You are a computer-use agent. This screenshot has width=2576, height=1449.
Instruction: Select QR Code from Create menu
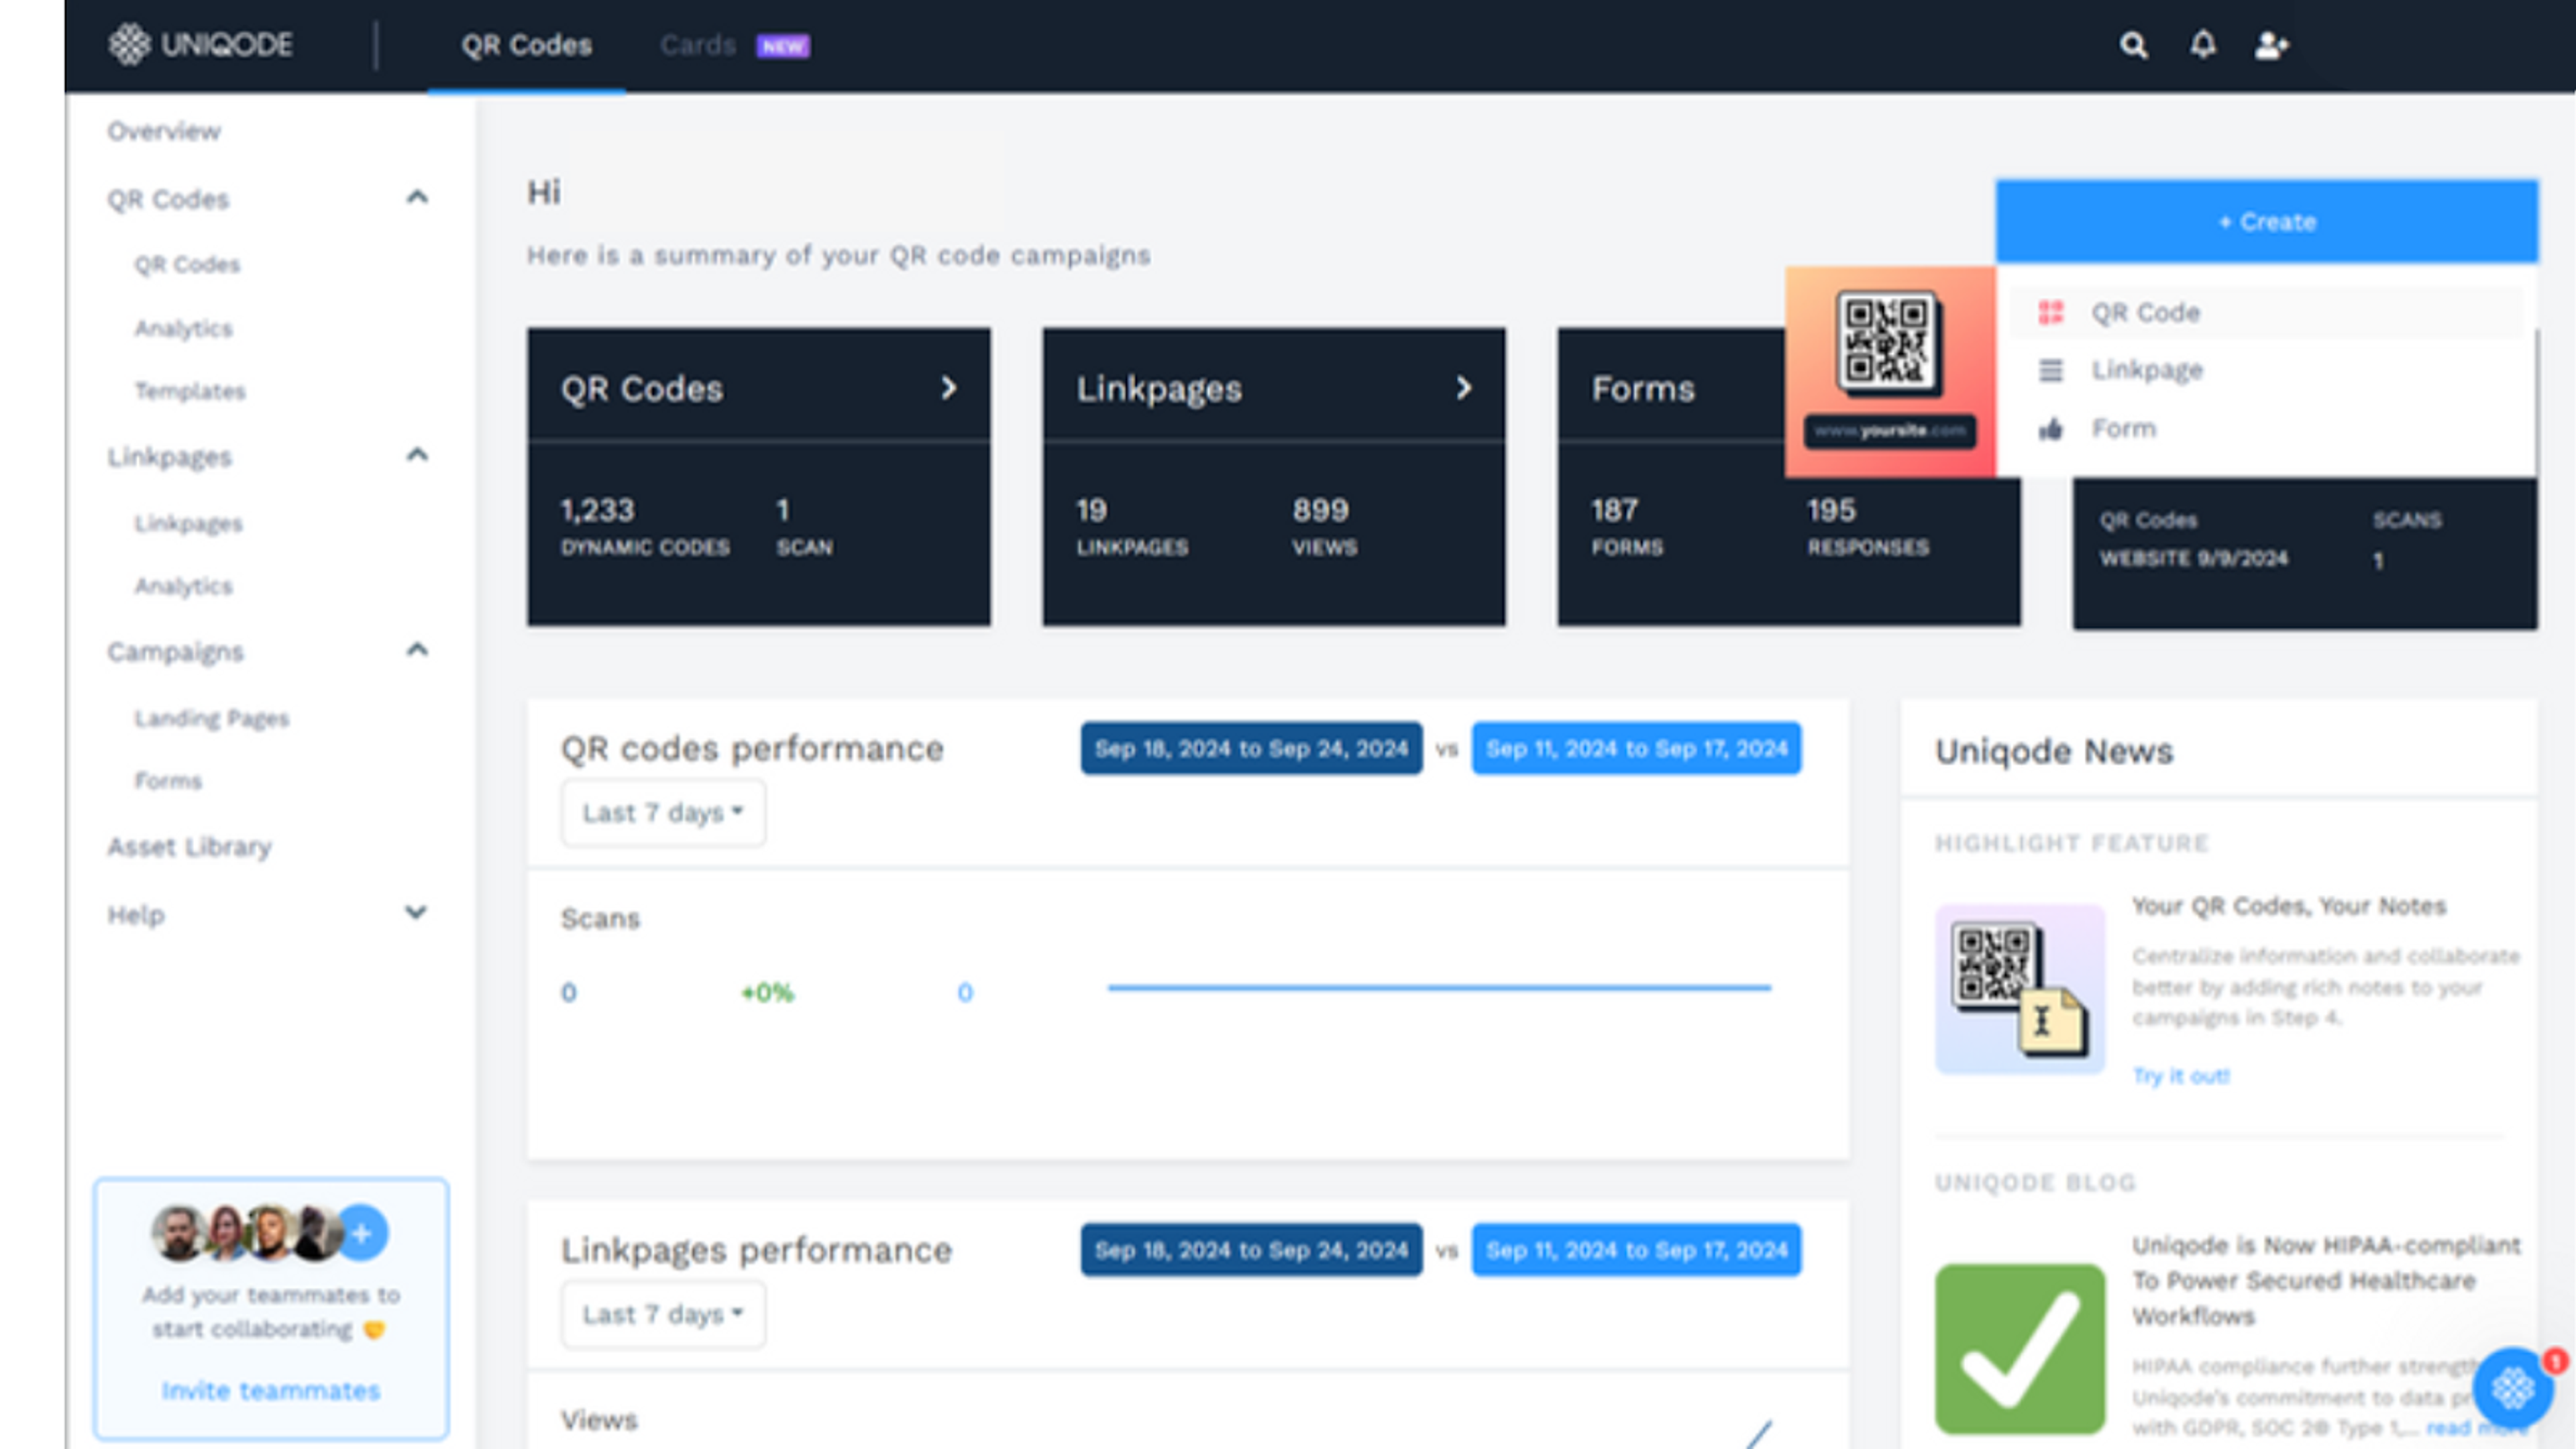tap(2266, 313)
